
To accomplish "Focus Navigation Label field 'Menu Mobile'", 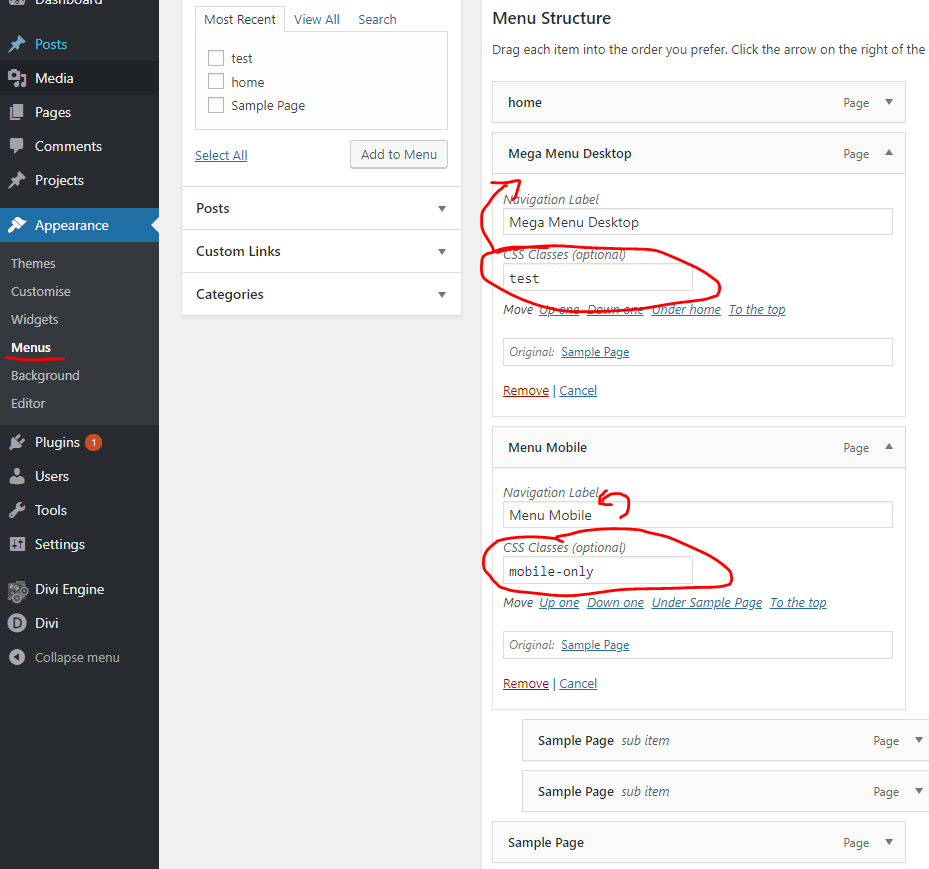I will pos(697,515).
